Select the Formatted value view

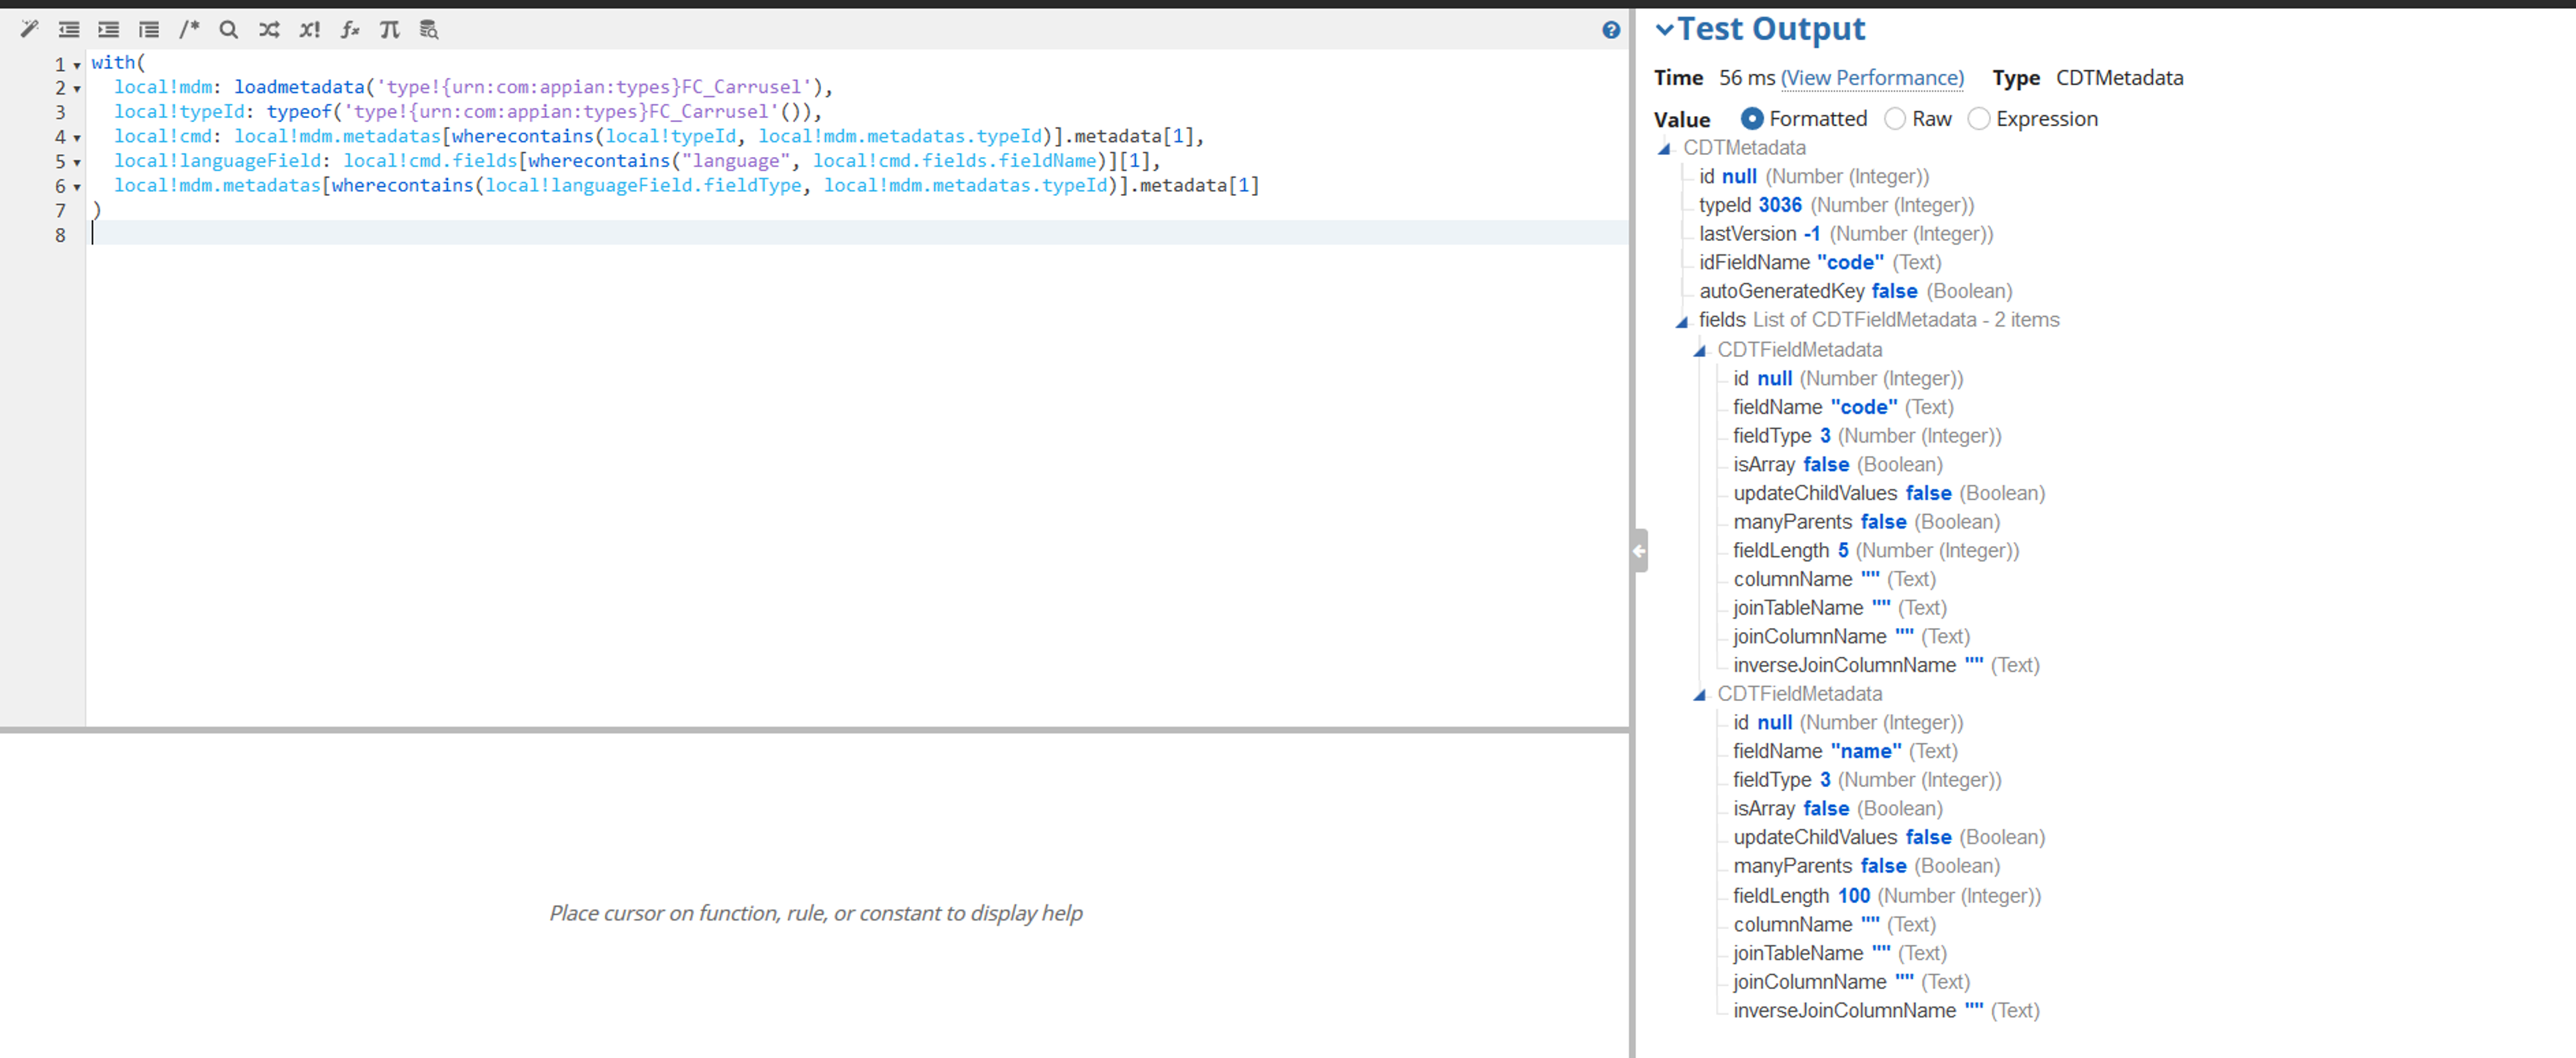(1751, 118)
